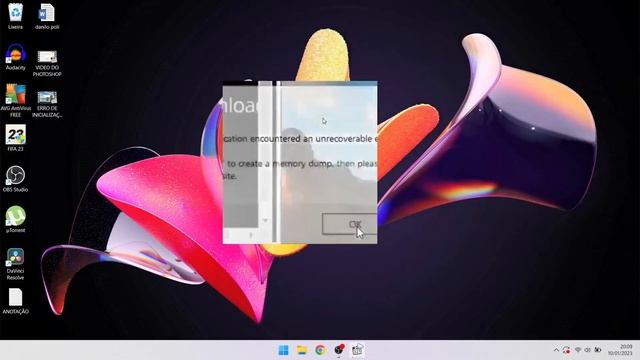Click the error message text mentioning unrecoverable
640x360 pixels.
click(x=299, y=139)
